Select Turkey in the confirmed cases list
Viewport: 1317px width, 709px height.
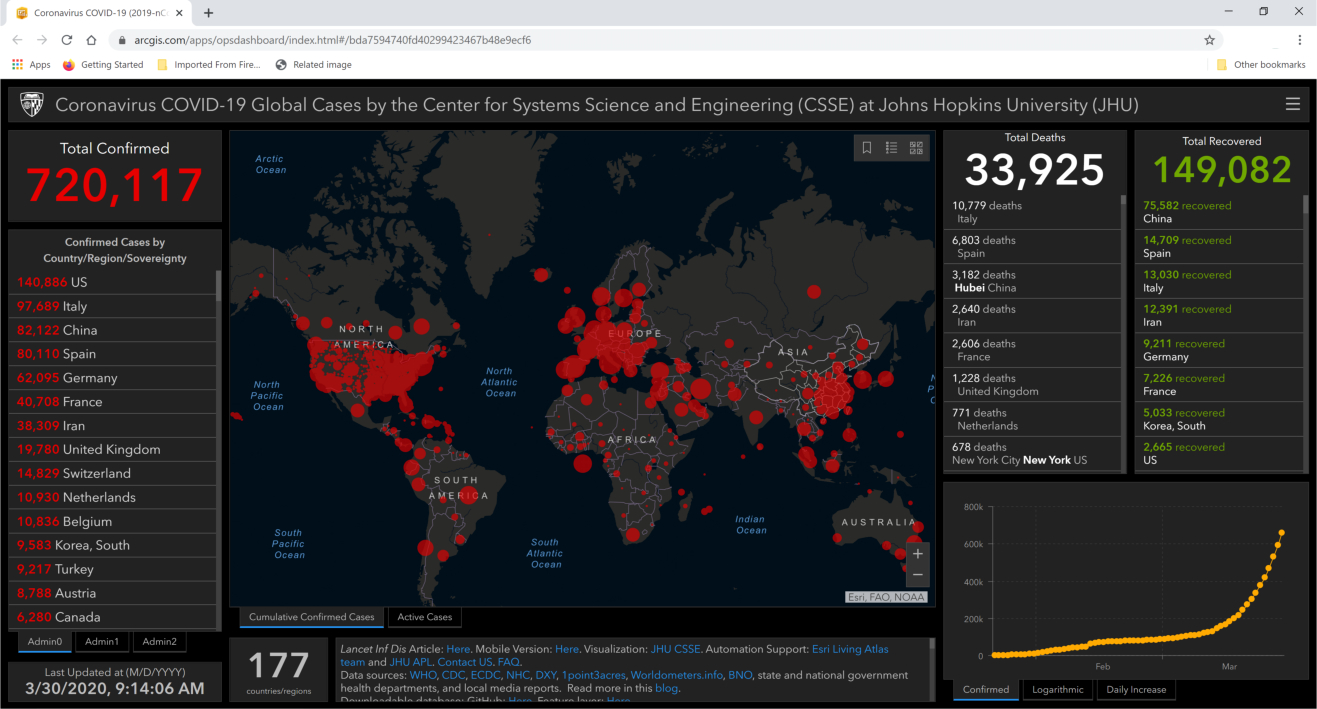[x=112, y=569]
